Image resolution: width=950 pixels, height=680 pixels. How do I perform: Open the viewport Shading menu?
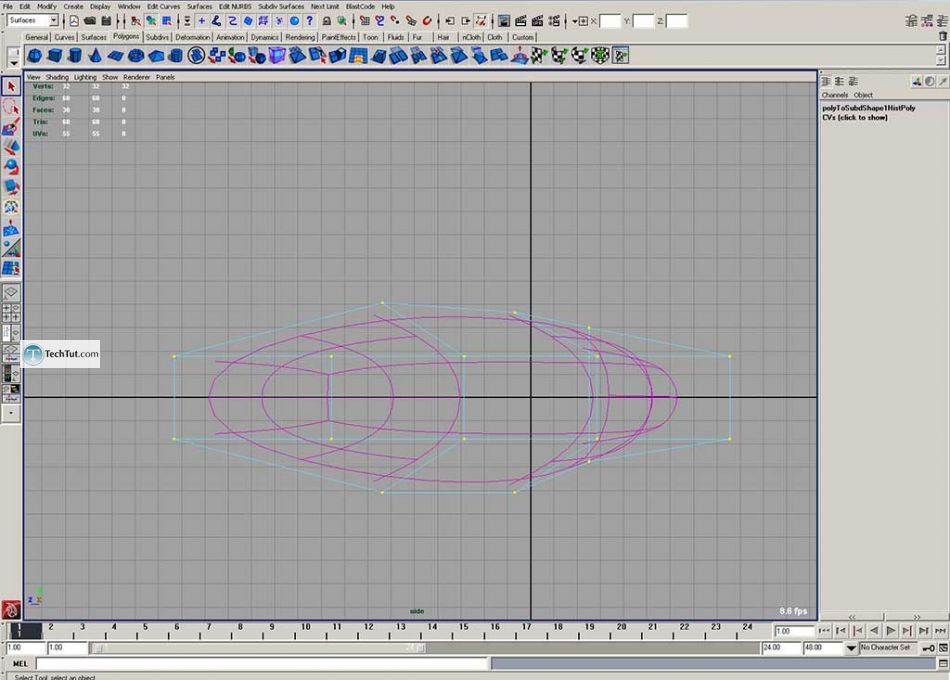[57, 77]
